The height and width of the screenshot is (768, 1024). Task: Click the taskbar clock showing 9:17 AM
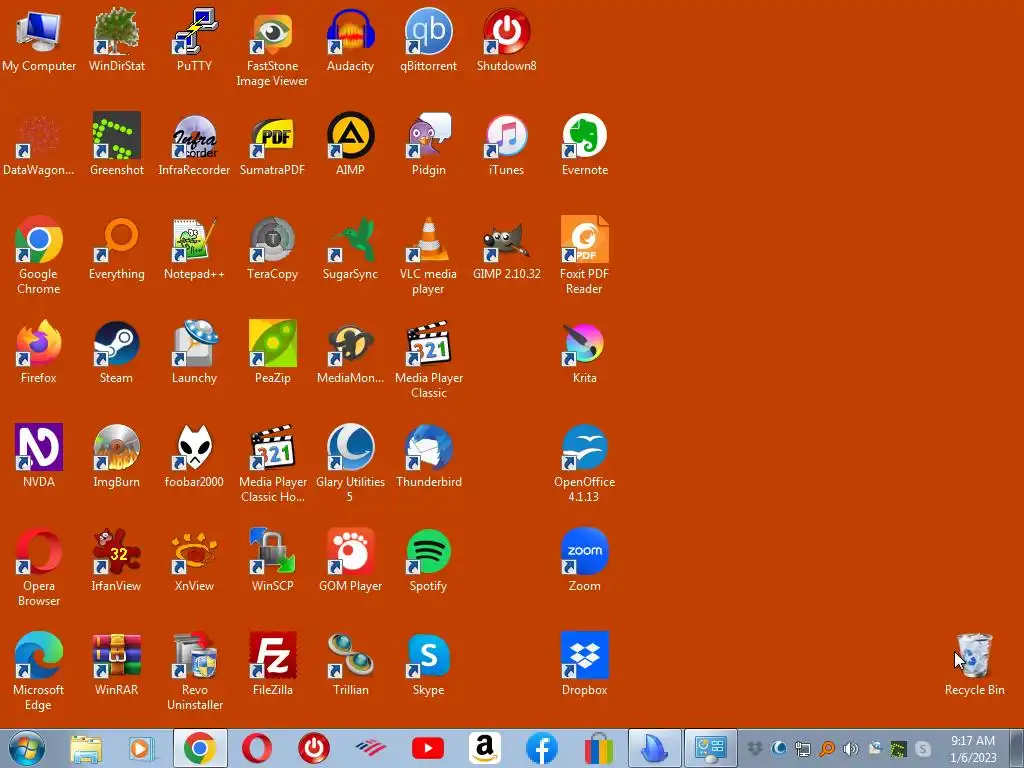(973, 748)
